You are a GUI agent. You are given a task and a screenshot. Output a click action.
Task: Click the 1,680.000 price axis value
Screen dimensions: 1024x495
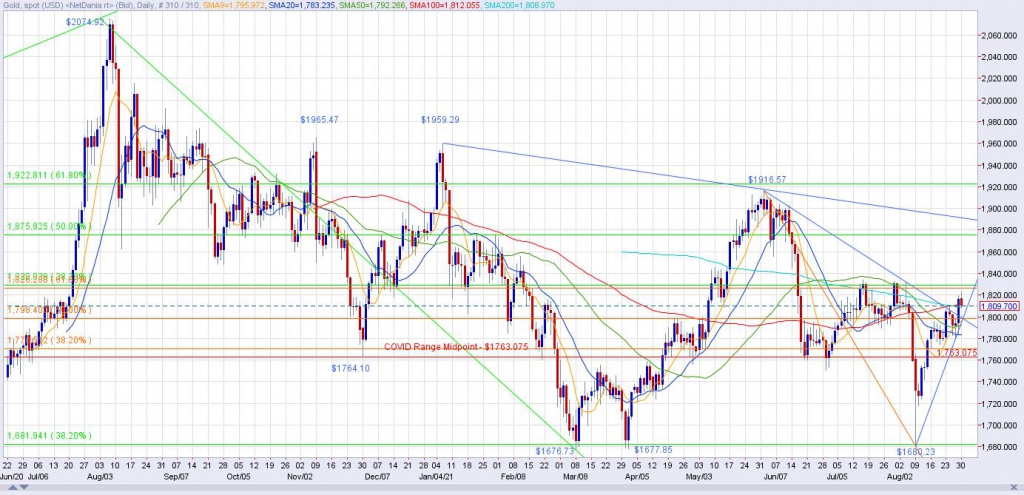tap(1000, 447)
